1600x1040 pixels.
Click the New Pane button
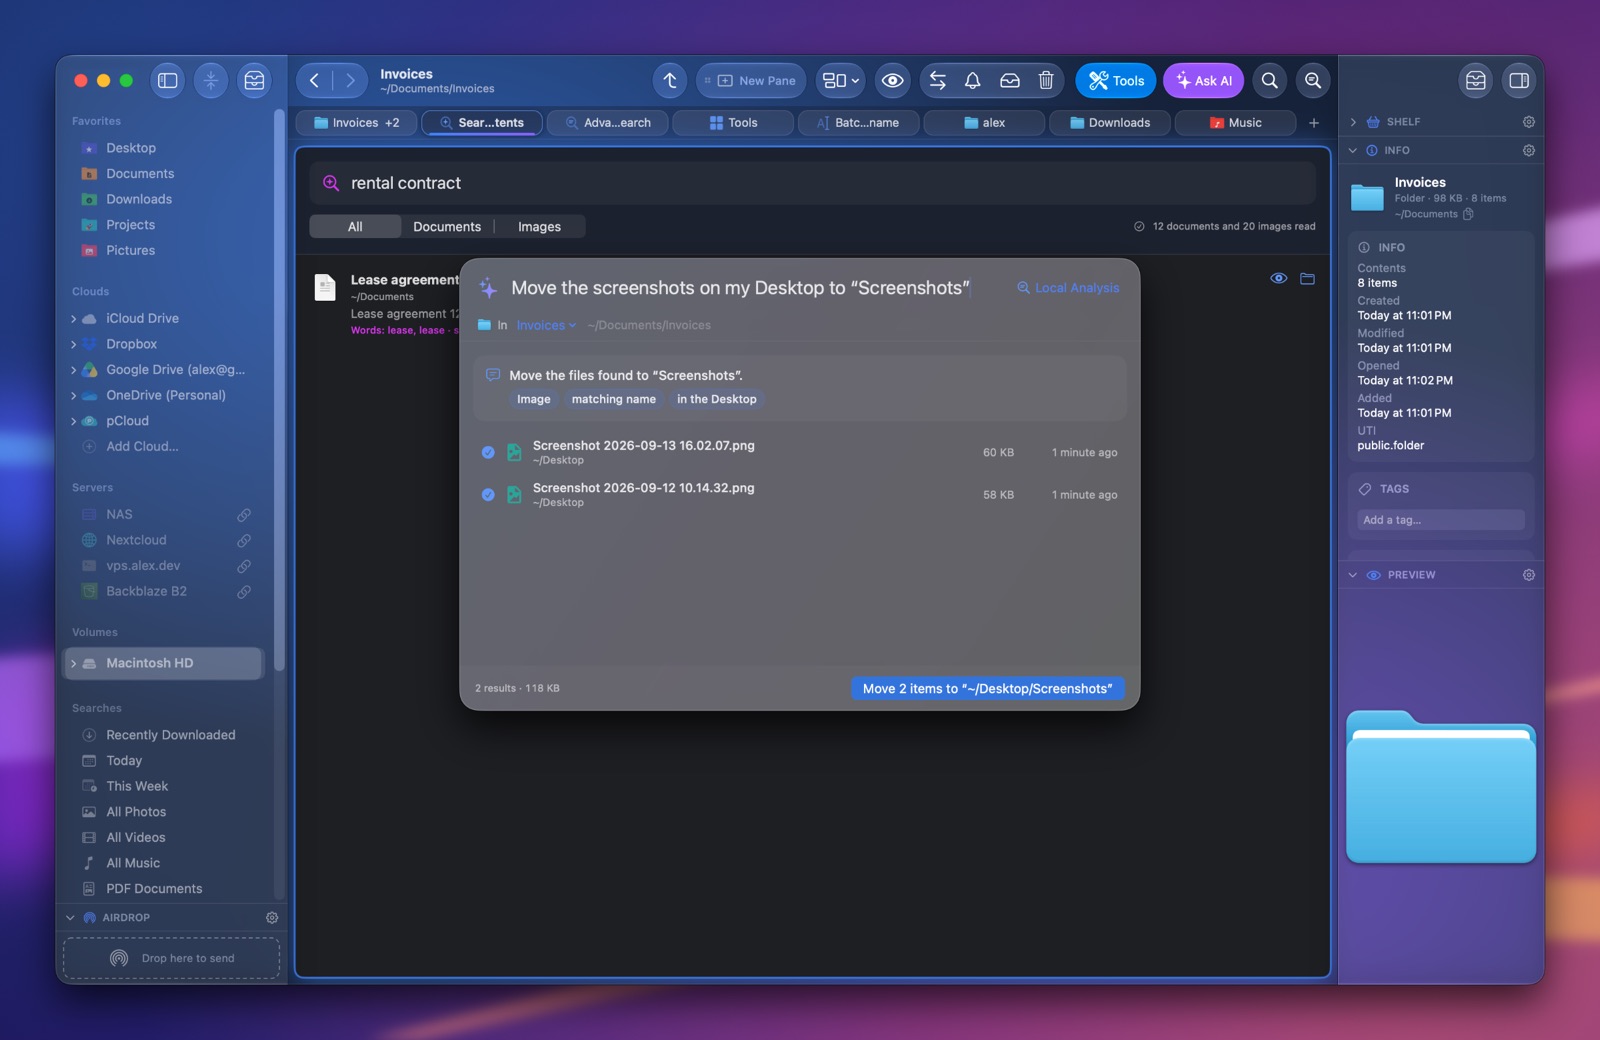(751, 81)
